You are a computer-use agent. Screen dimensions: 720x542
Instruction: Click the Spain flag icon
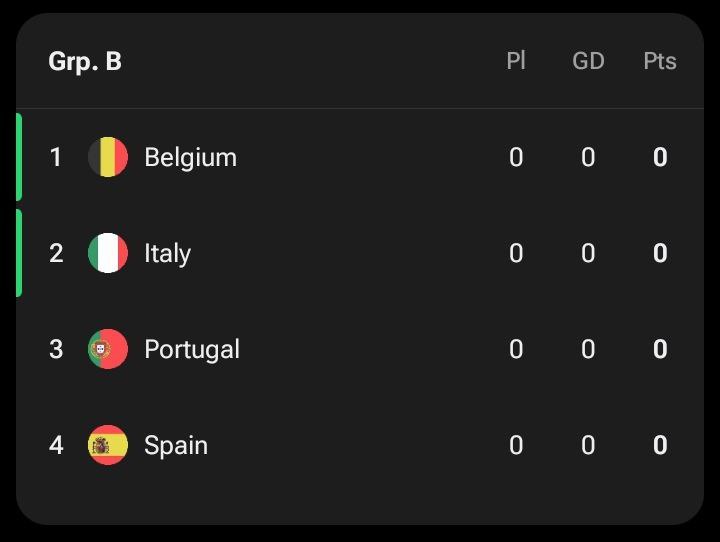coord(108,445)
